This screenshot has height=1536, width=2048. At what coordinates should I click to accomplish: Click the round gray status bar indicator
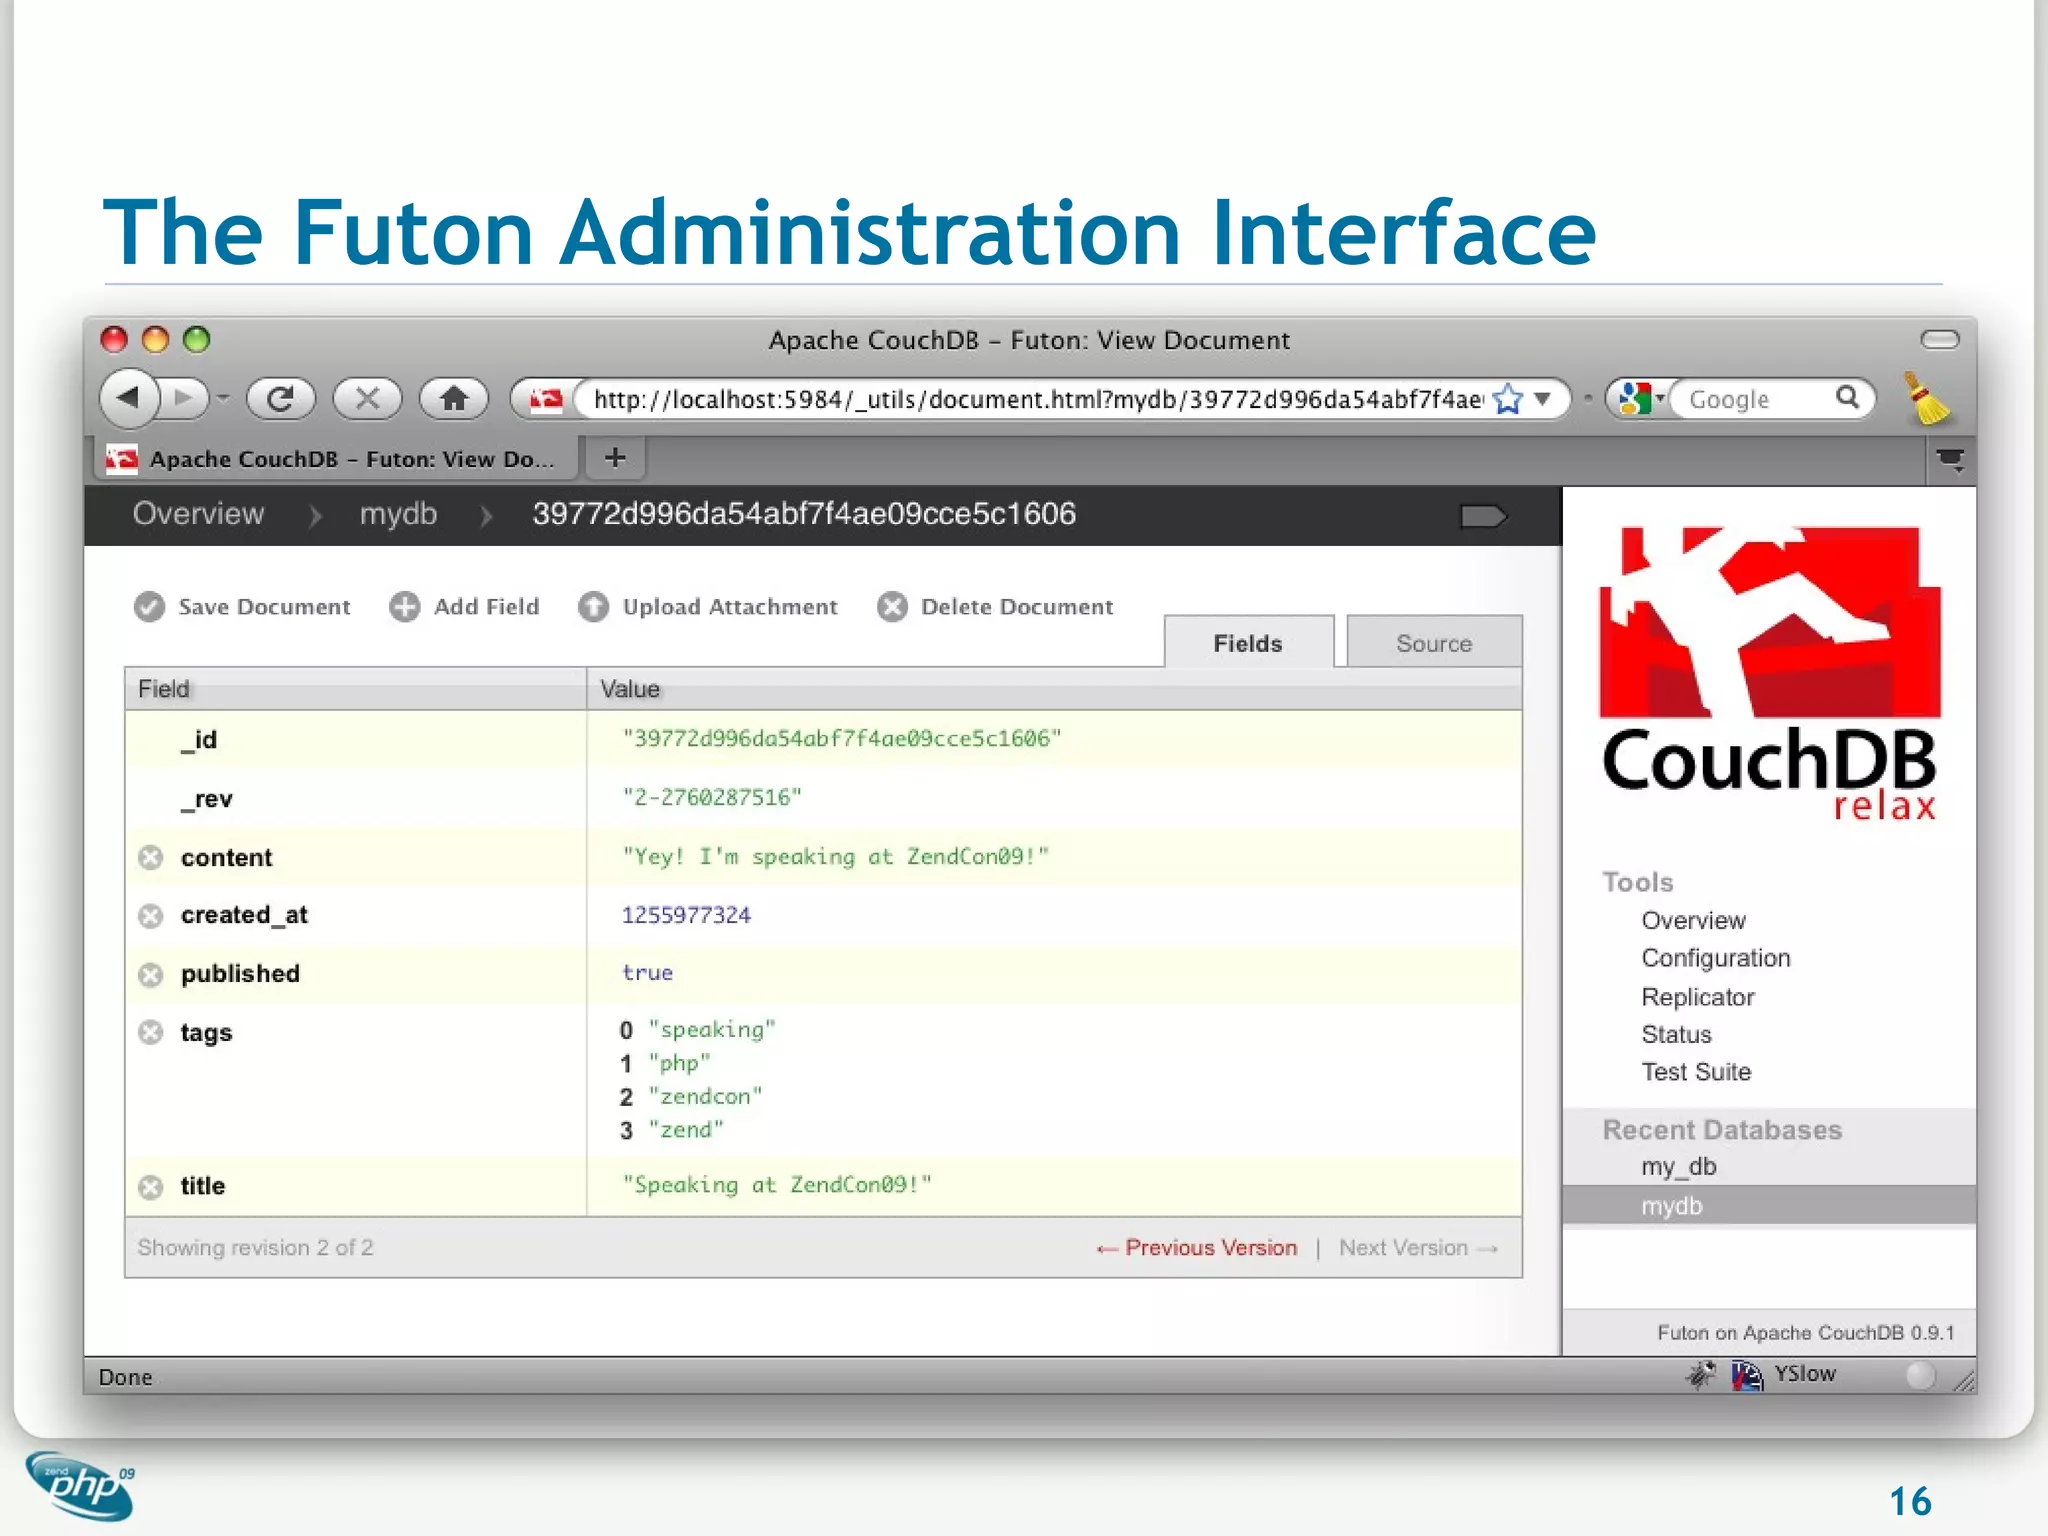pyautogui.click(x=1918, y=1375)
